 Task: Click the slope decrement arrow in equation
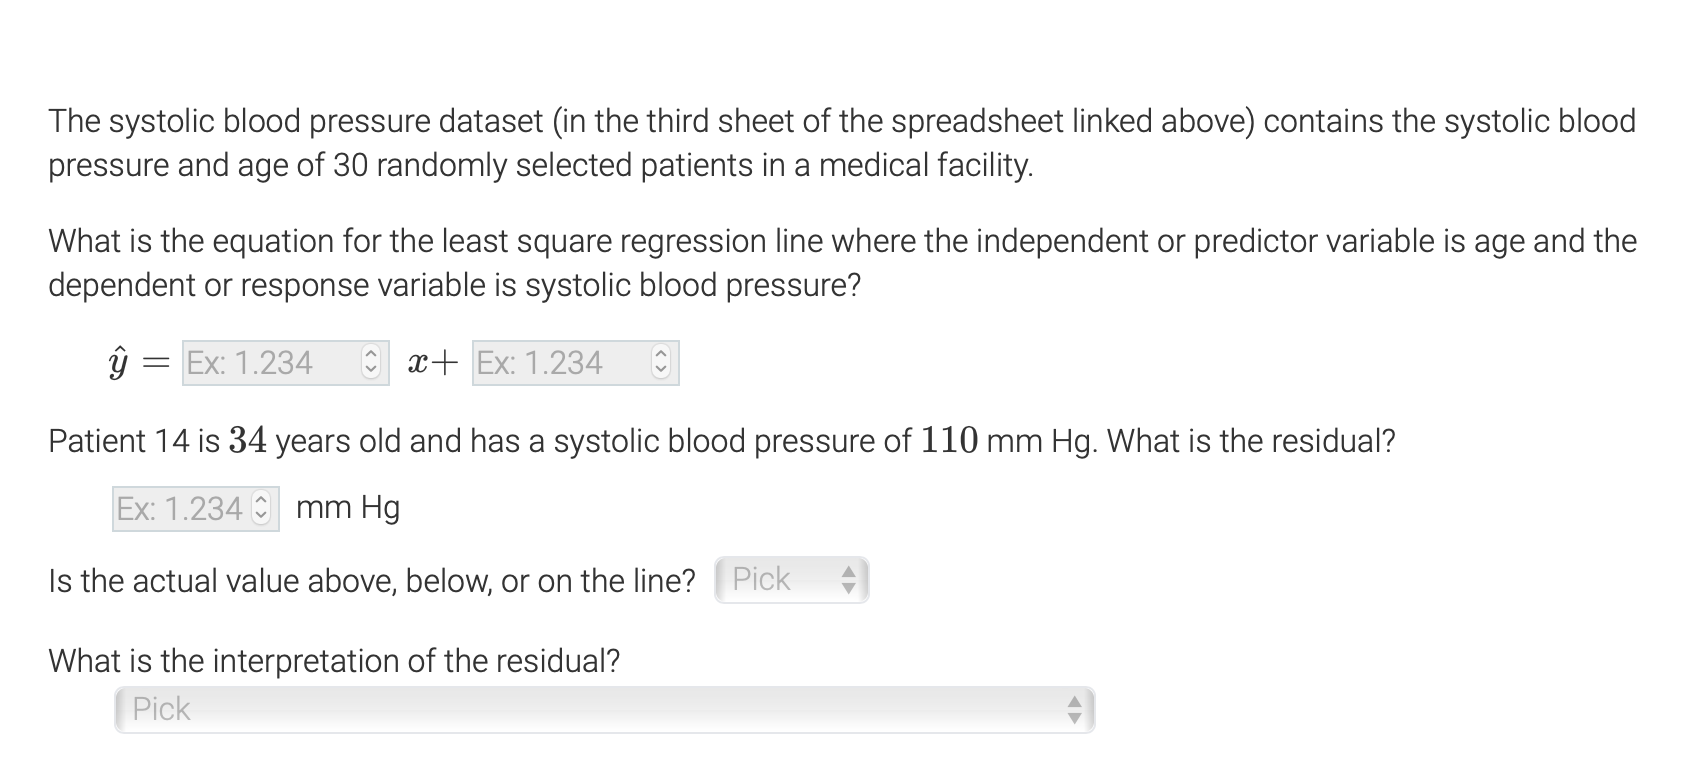pyautogui.click(x=370, y=369)
